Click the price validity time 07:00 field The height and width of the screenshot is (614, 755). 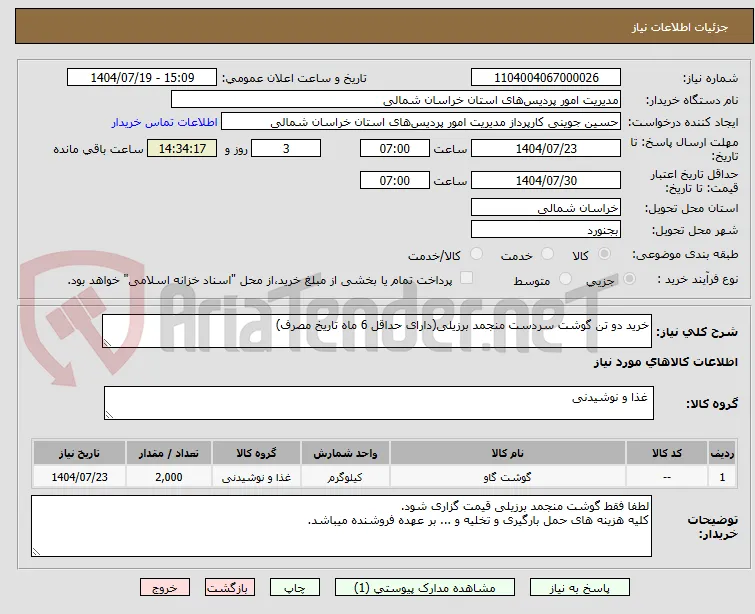click(394, 181)
